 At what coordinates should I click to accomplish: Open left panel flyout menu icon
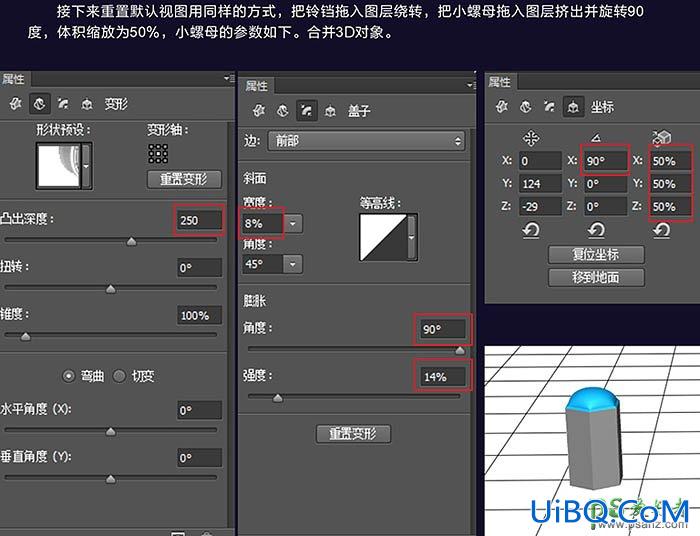(229, 79)
